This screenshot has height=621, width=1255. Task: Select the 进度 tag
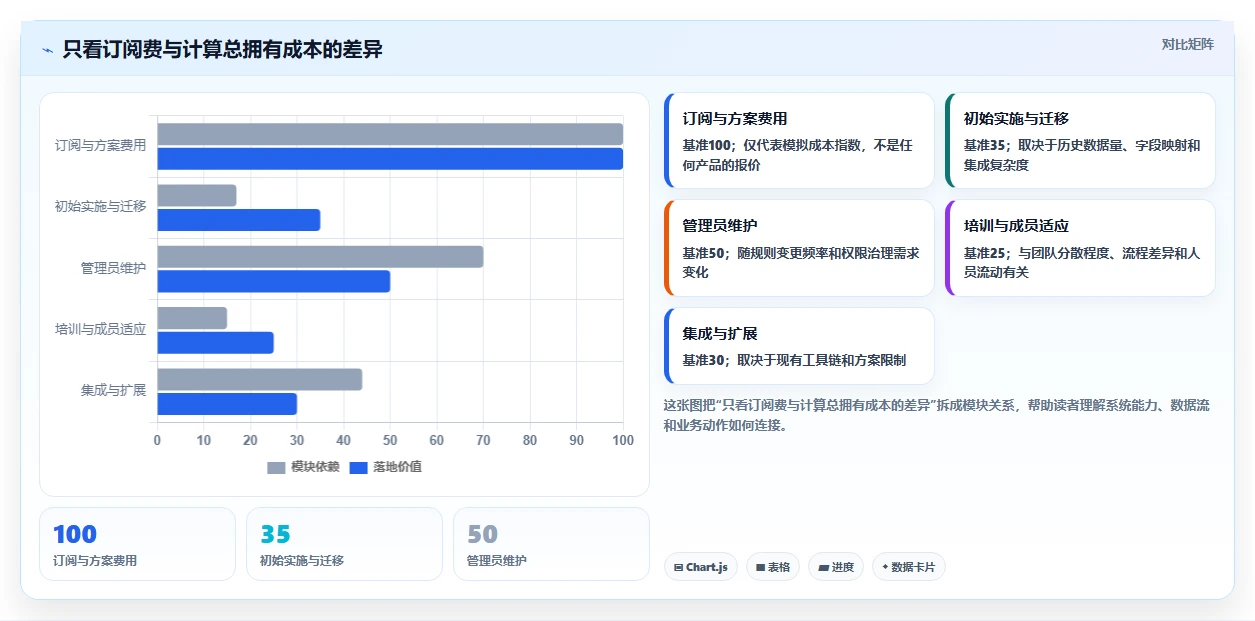point(835,567)
